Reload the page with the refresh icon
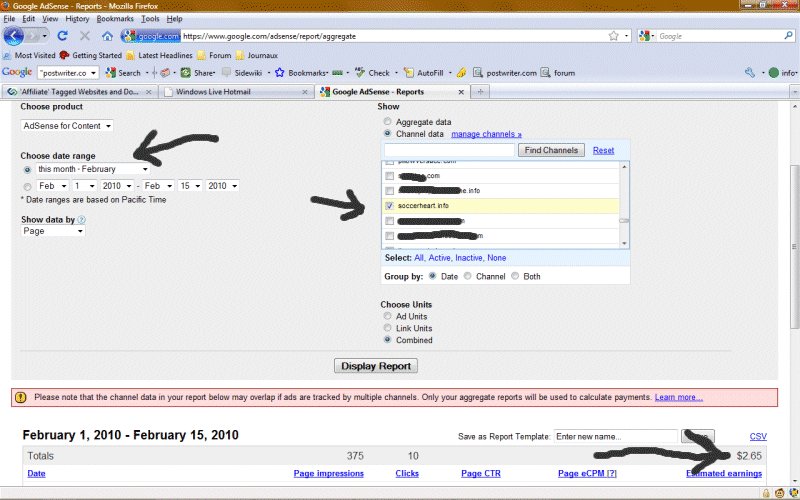This screenshot has height=500, width=800. (62, 36)
